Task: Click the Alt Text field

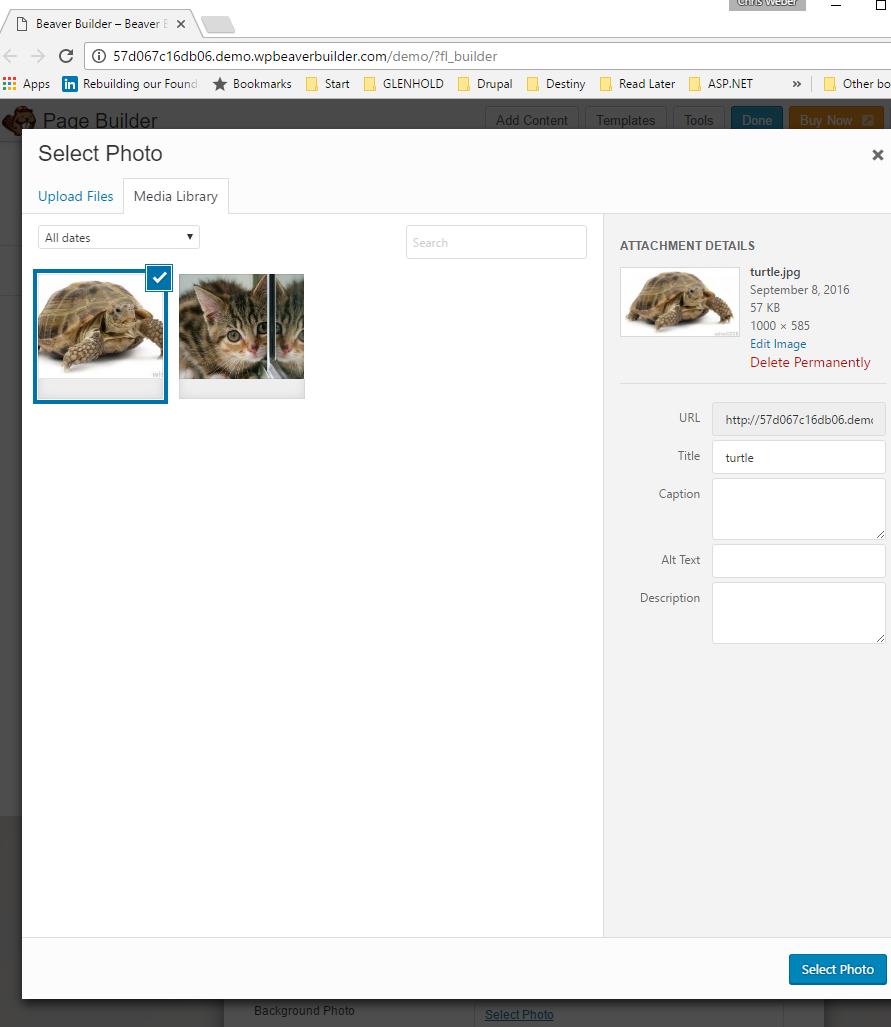Action: click(x=799, y=561)
